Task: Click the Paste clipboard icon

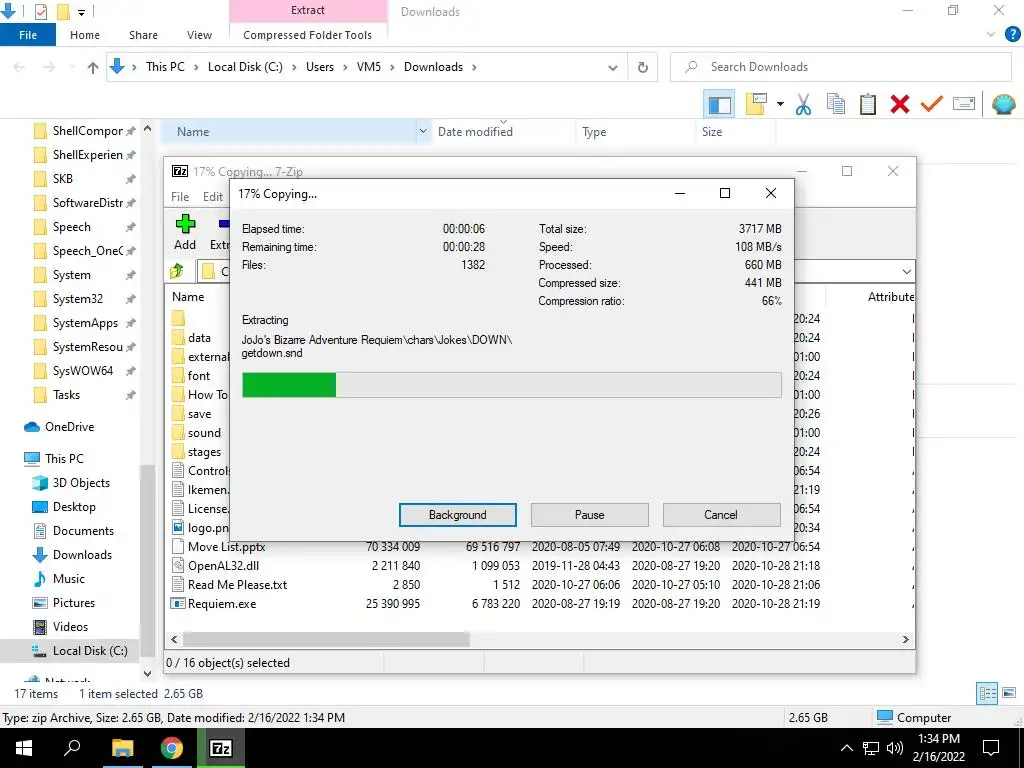Action: pos(868,104)
